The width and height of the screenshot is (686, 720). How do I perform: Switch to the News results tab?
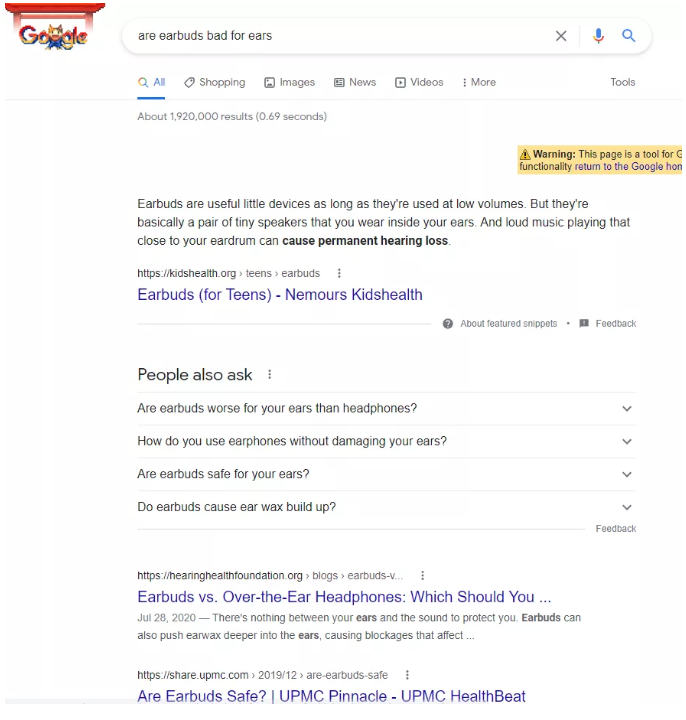[x=355, y=82]
